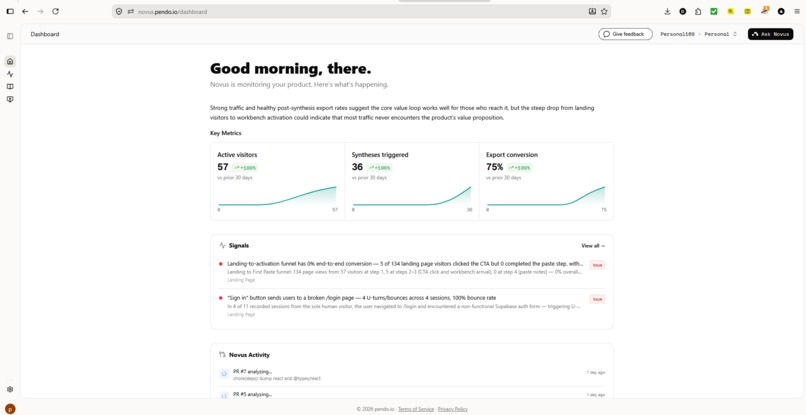This screenshot has height=415, width=806.
Task: Go back with browser back arrow
Action: click(25, 11)
